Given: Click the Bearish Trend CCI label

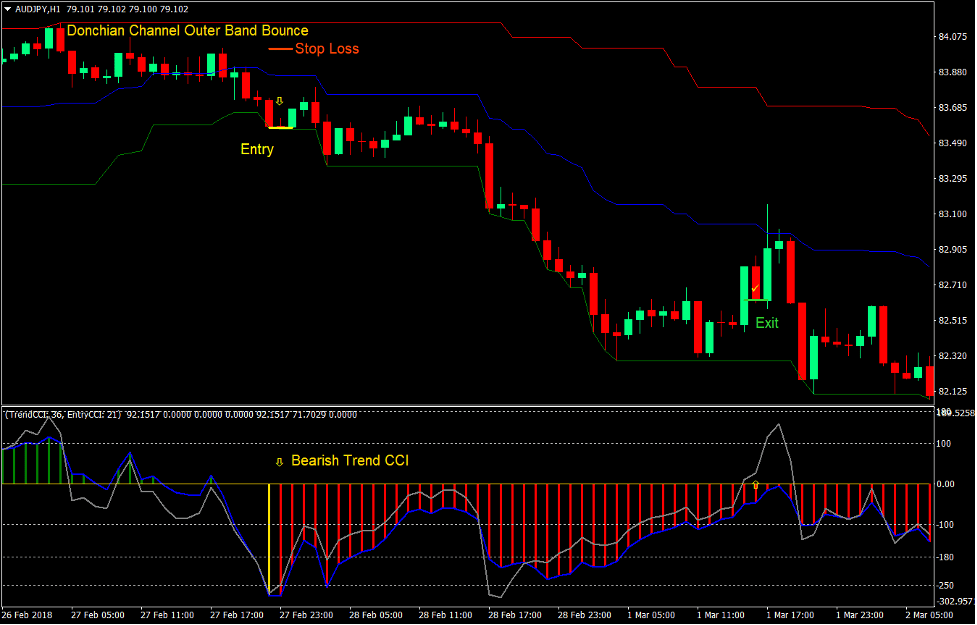Looking at the screenshot, I should tap(348, 461).
